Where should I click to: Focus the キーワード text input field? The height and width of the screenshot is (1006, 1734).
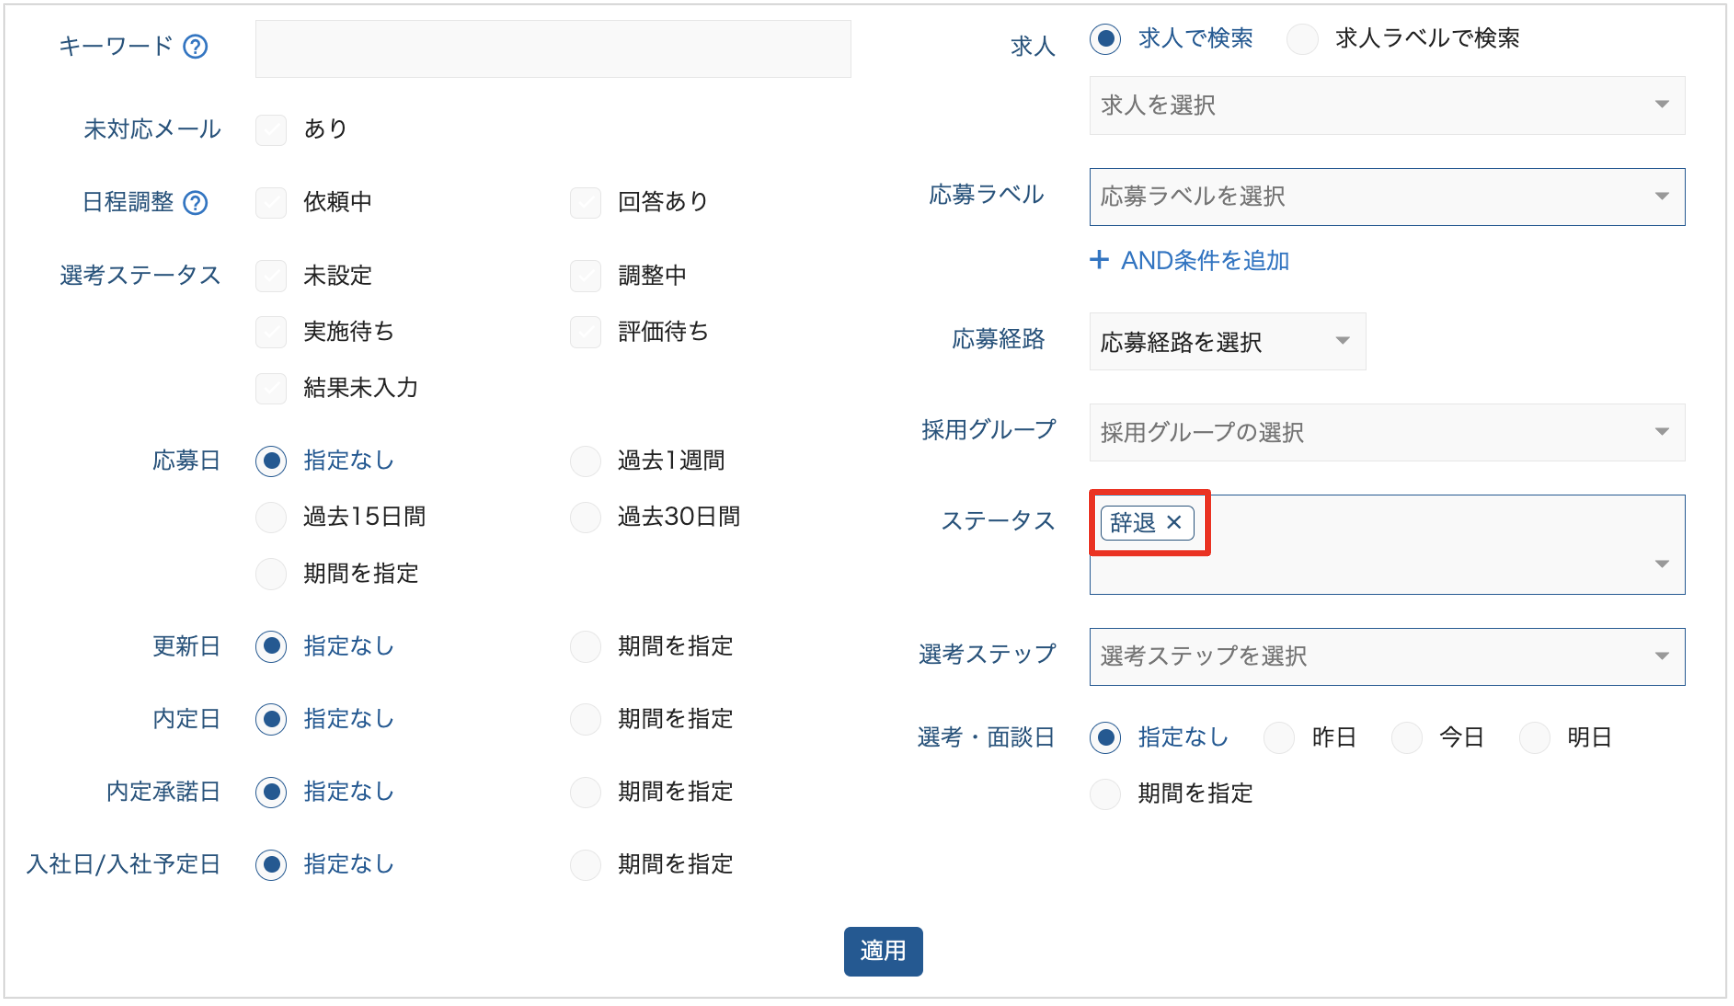pyautogui.click(x=553, y=49)
